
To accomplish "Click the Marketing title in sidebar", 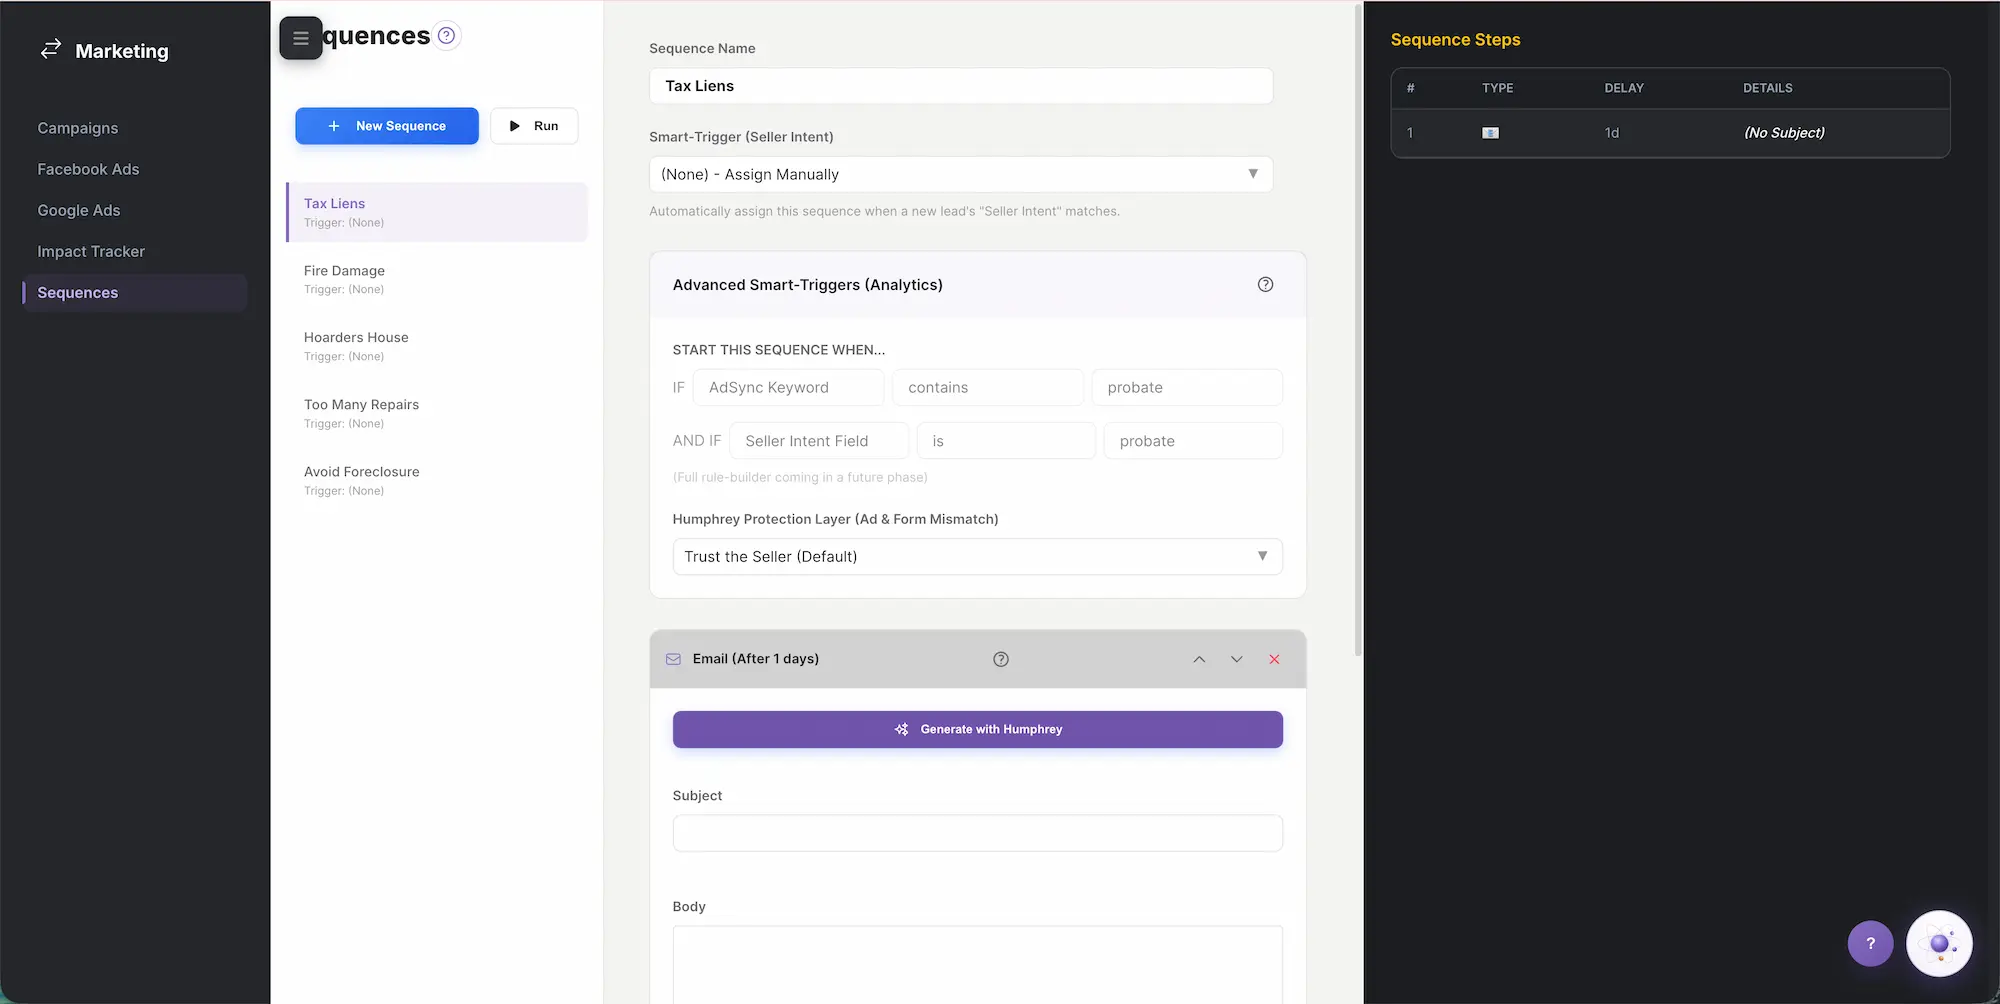I will pos(122,51).
